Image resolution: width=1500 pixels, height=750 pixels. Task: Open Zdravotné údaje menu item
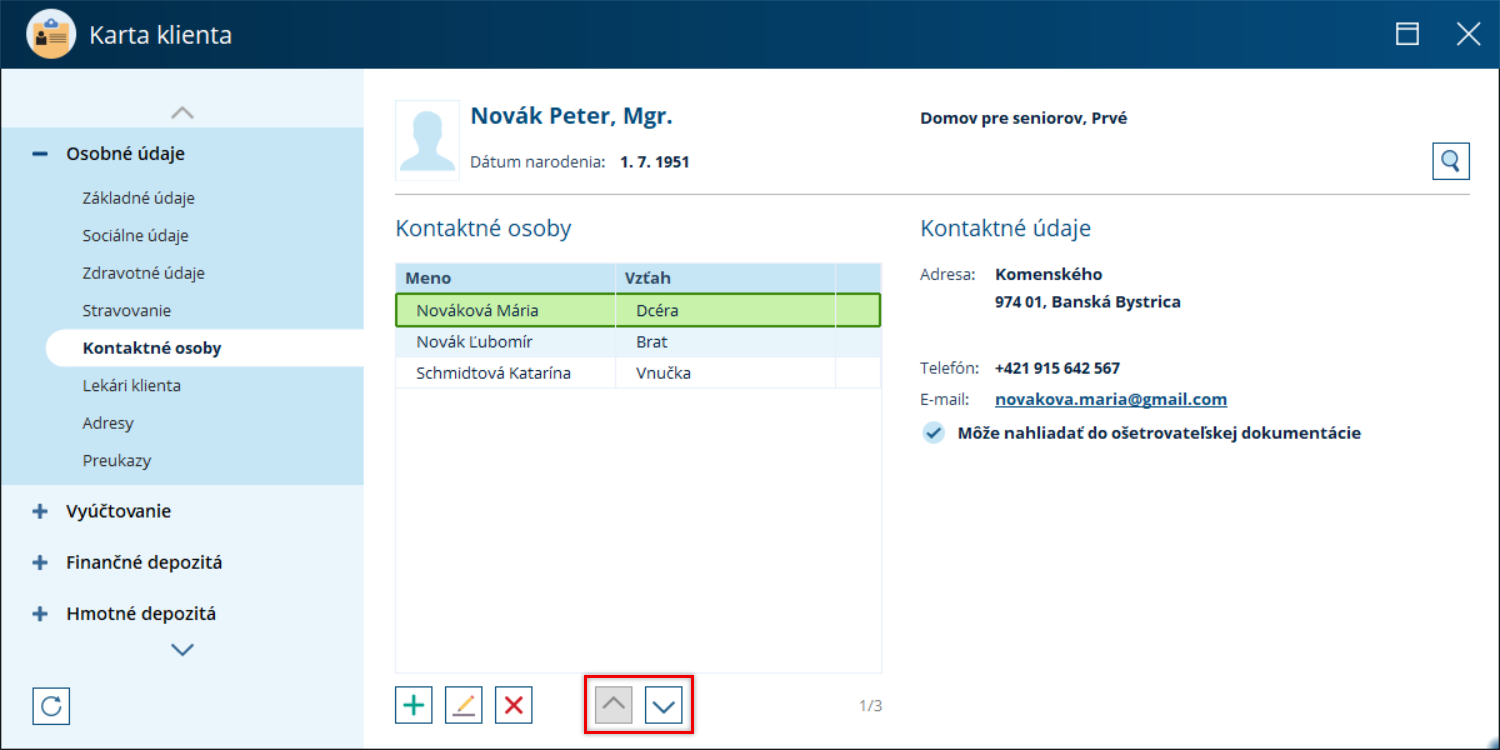[x=144, y=273]
